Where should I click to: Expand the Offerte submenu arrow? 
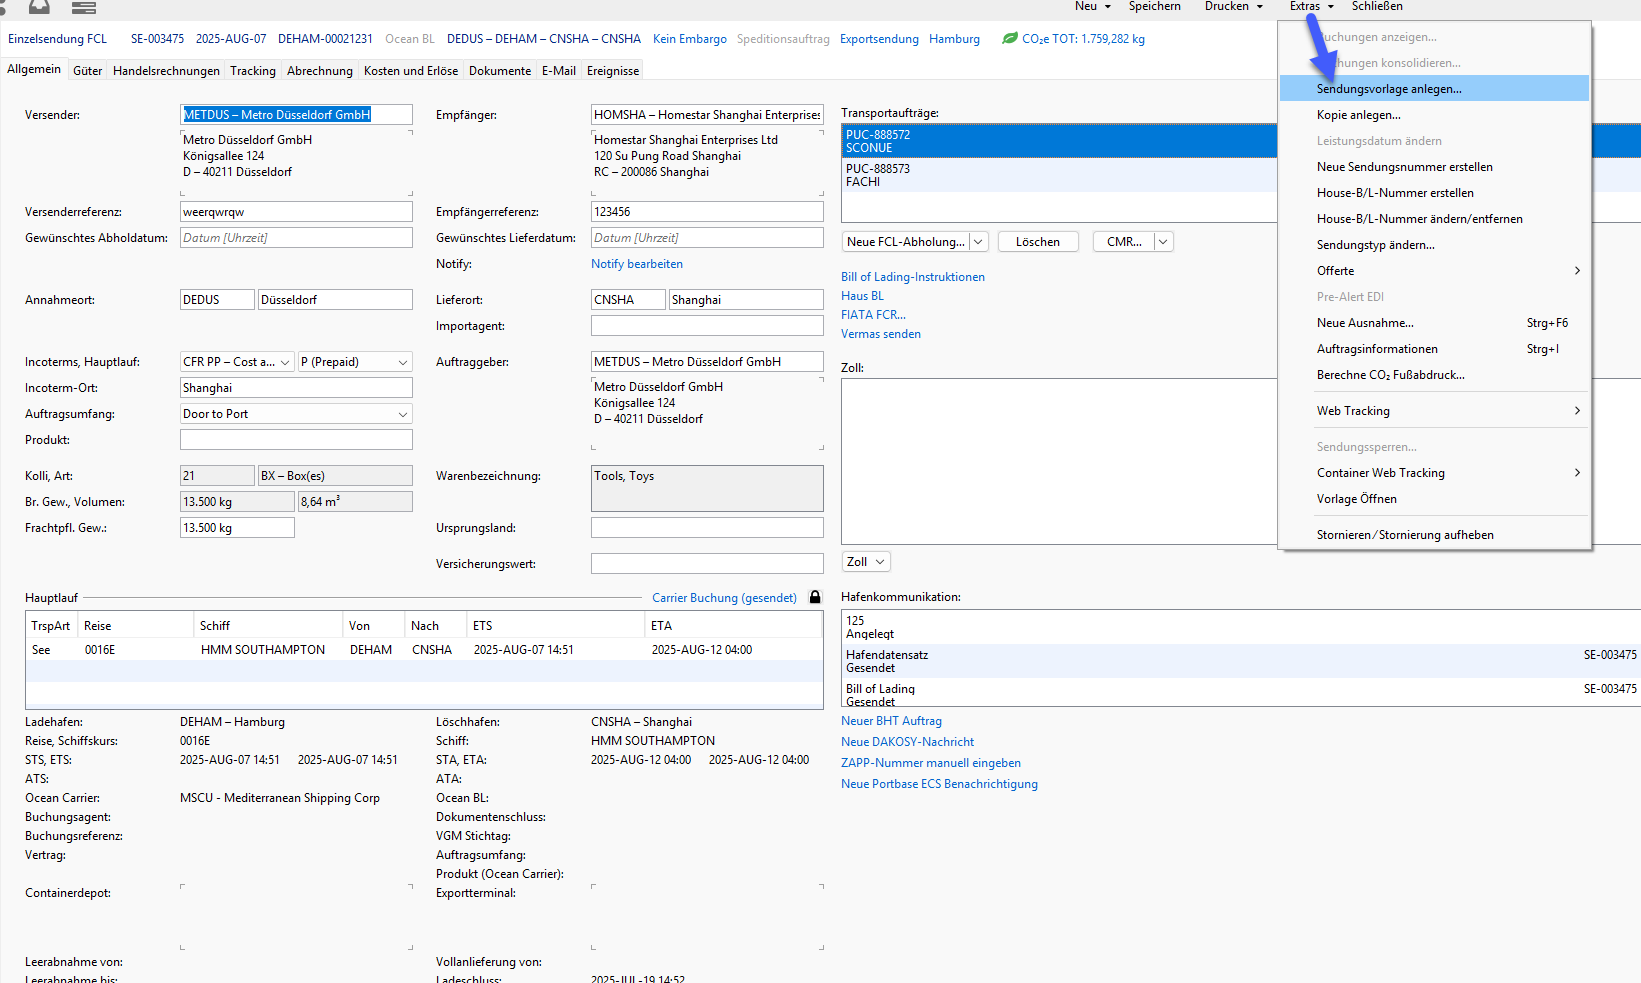click(x=1577, y=271)
